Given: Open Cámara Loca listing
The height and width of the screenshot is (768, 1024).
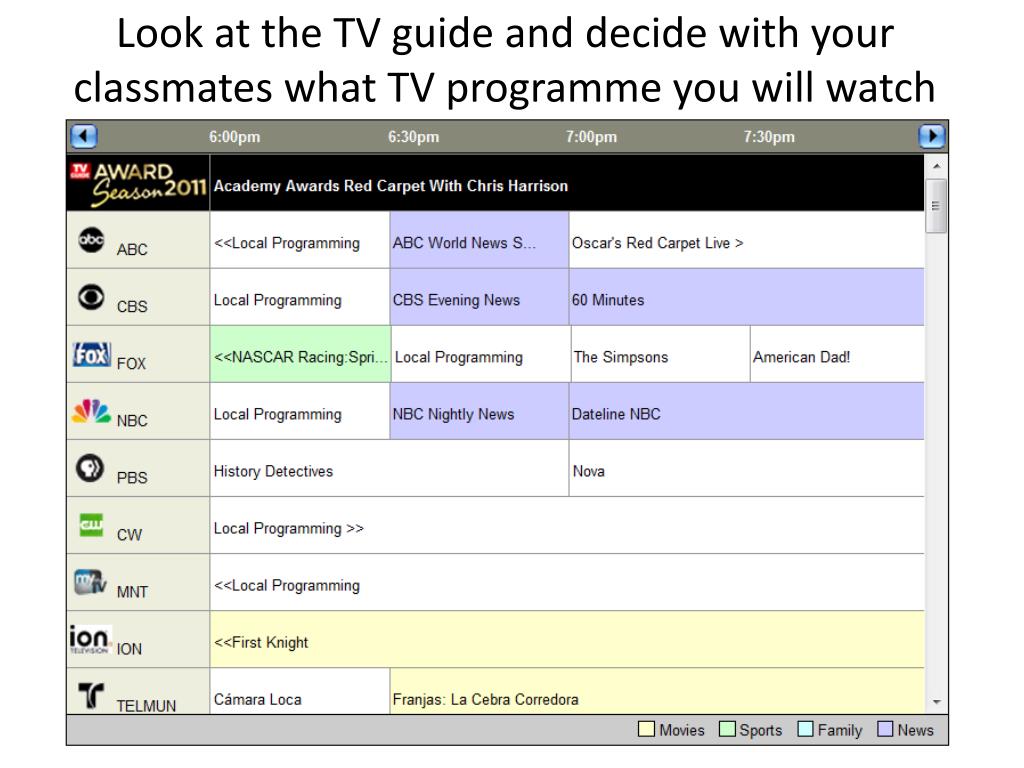Looking at the screenshot, I should (x=300, y=691).
